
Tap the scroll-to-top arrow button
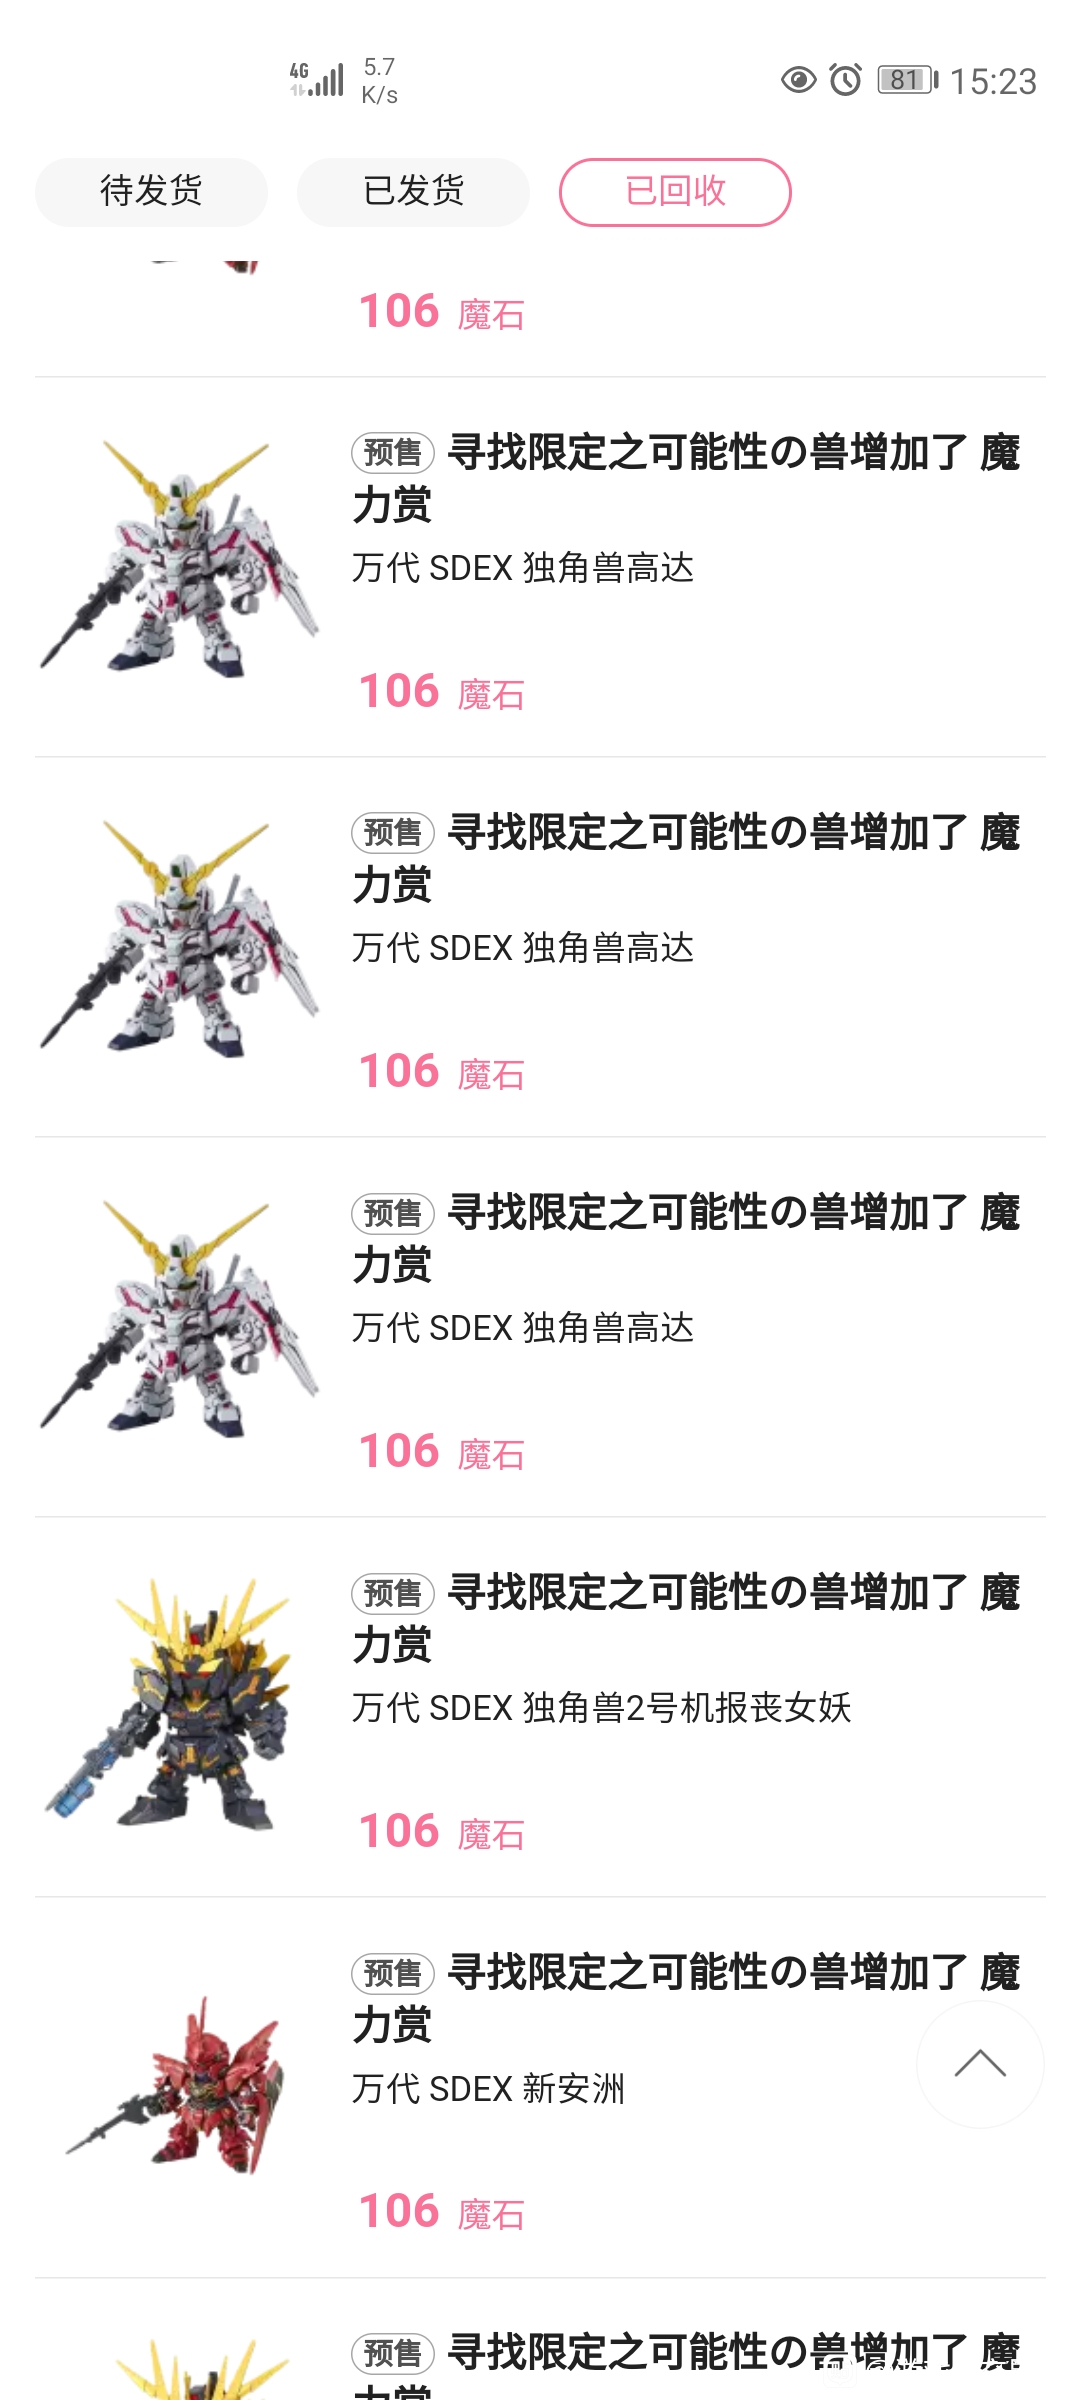pos(980,2064)
